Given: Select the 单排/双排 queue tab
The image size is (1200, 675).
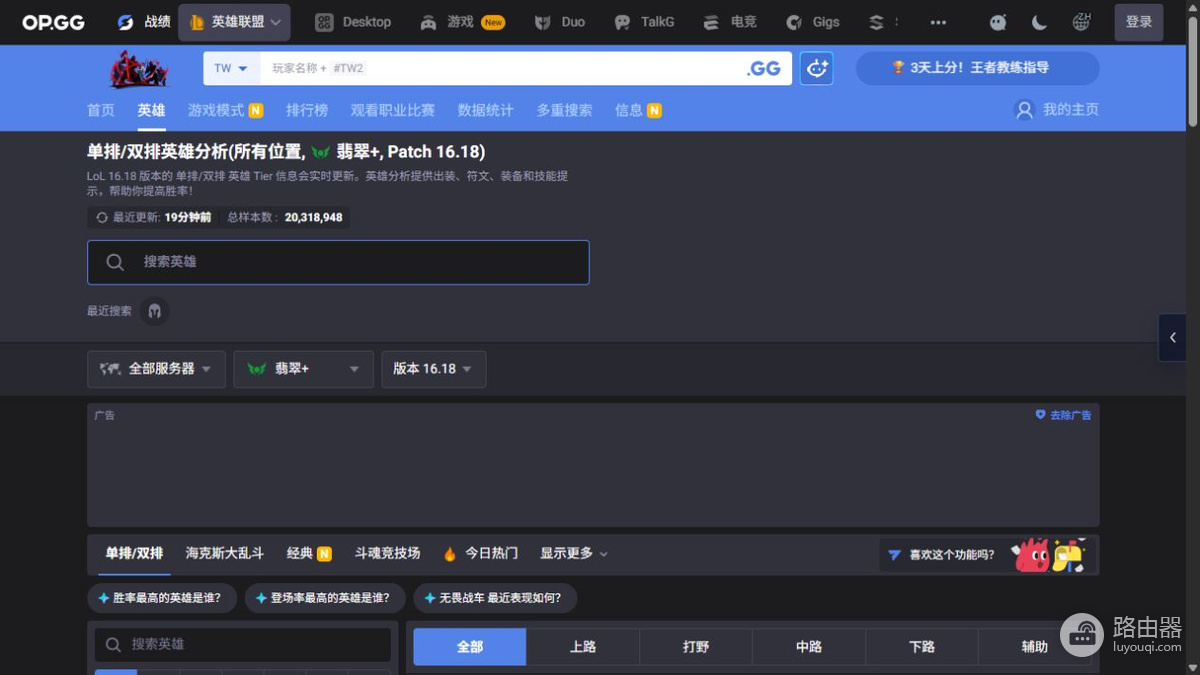Looking at the screenshot, I should 134,553.
